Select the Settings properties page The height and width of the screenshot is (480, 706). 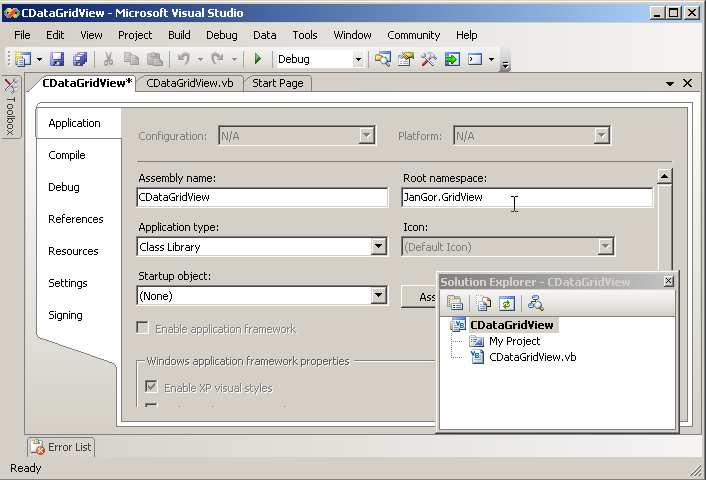pyautogui.click(x=68, y=283)
